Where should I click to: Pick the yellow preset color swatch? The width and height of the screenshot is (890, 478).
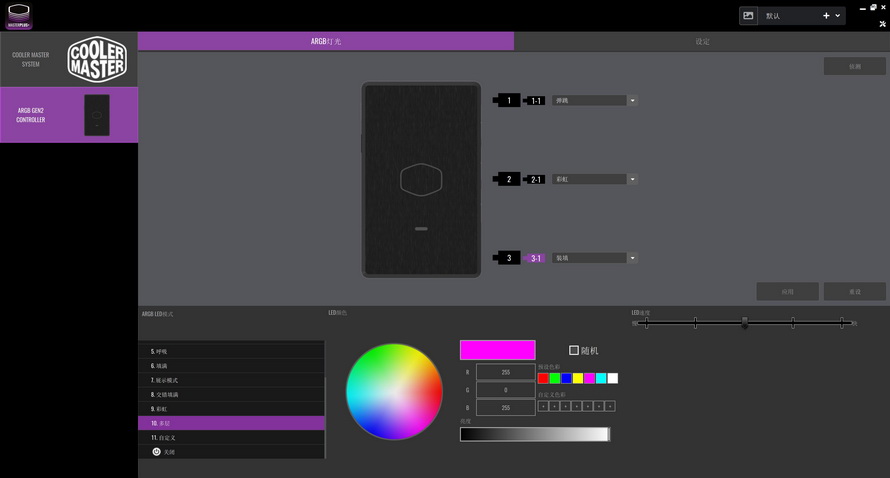(x=578, y=379)
